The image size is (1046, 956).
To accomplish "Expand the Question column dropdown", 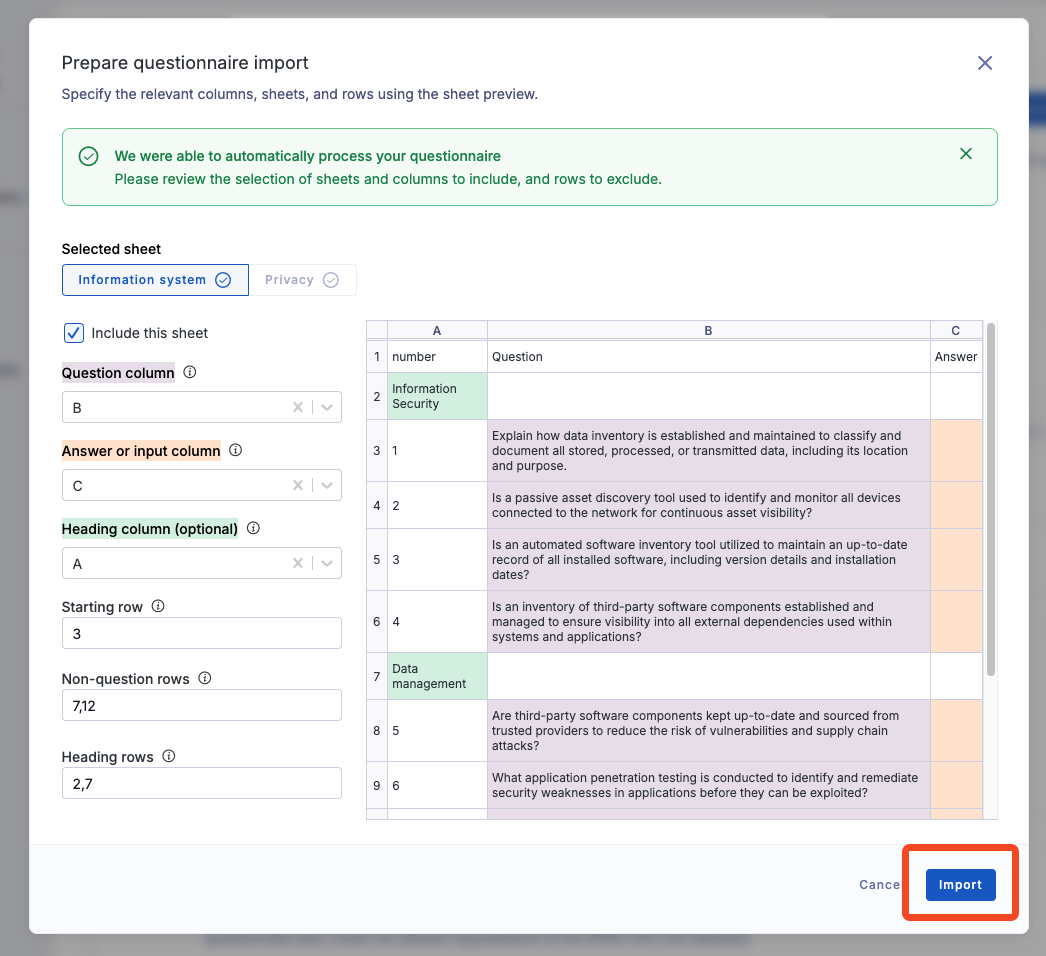I will coord(327,408).
